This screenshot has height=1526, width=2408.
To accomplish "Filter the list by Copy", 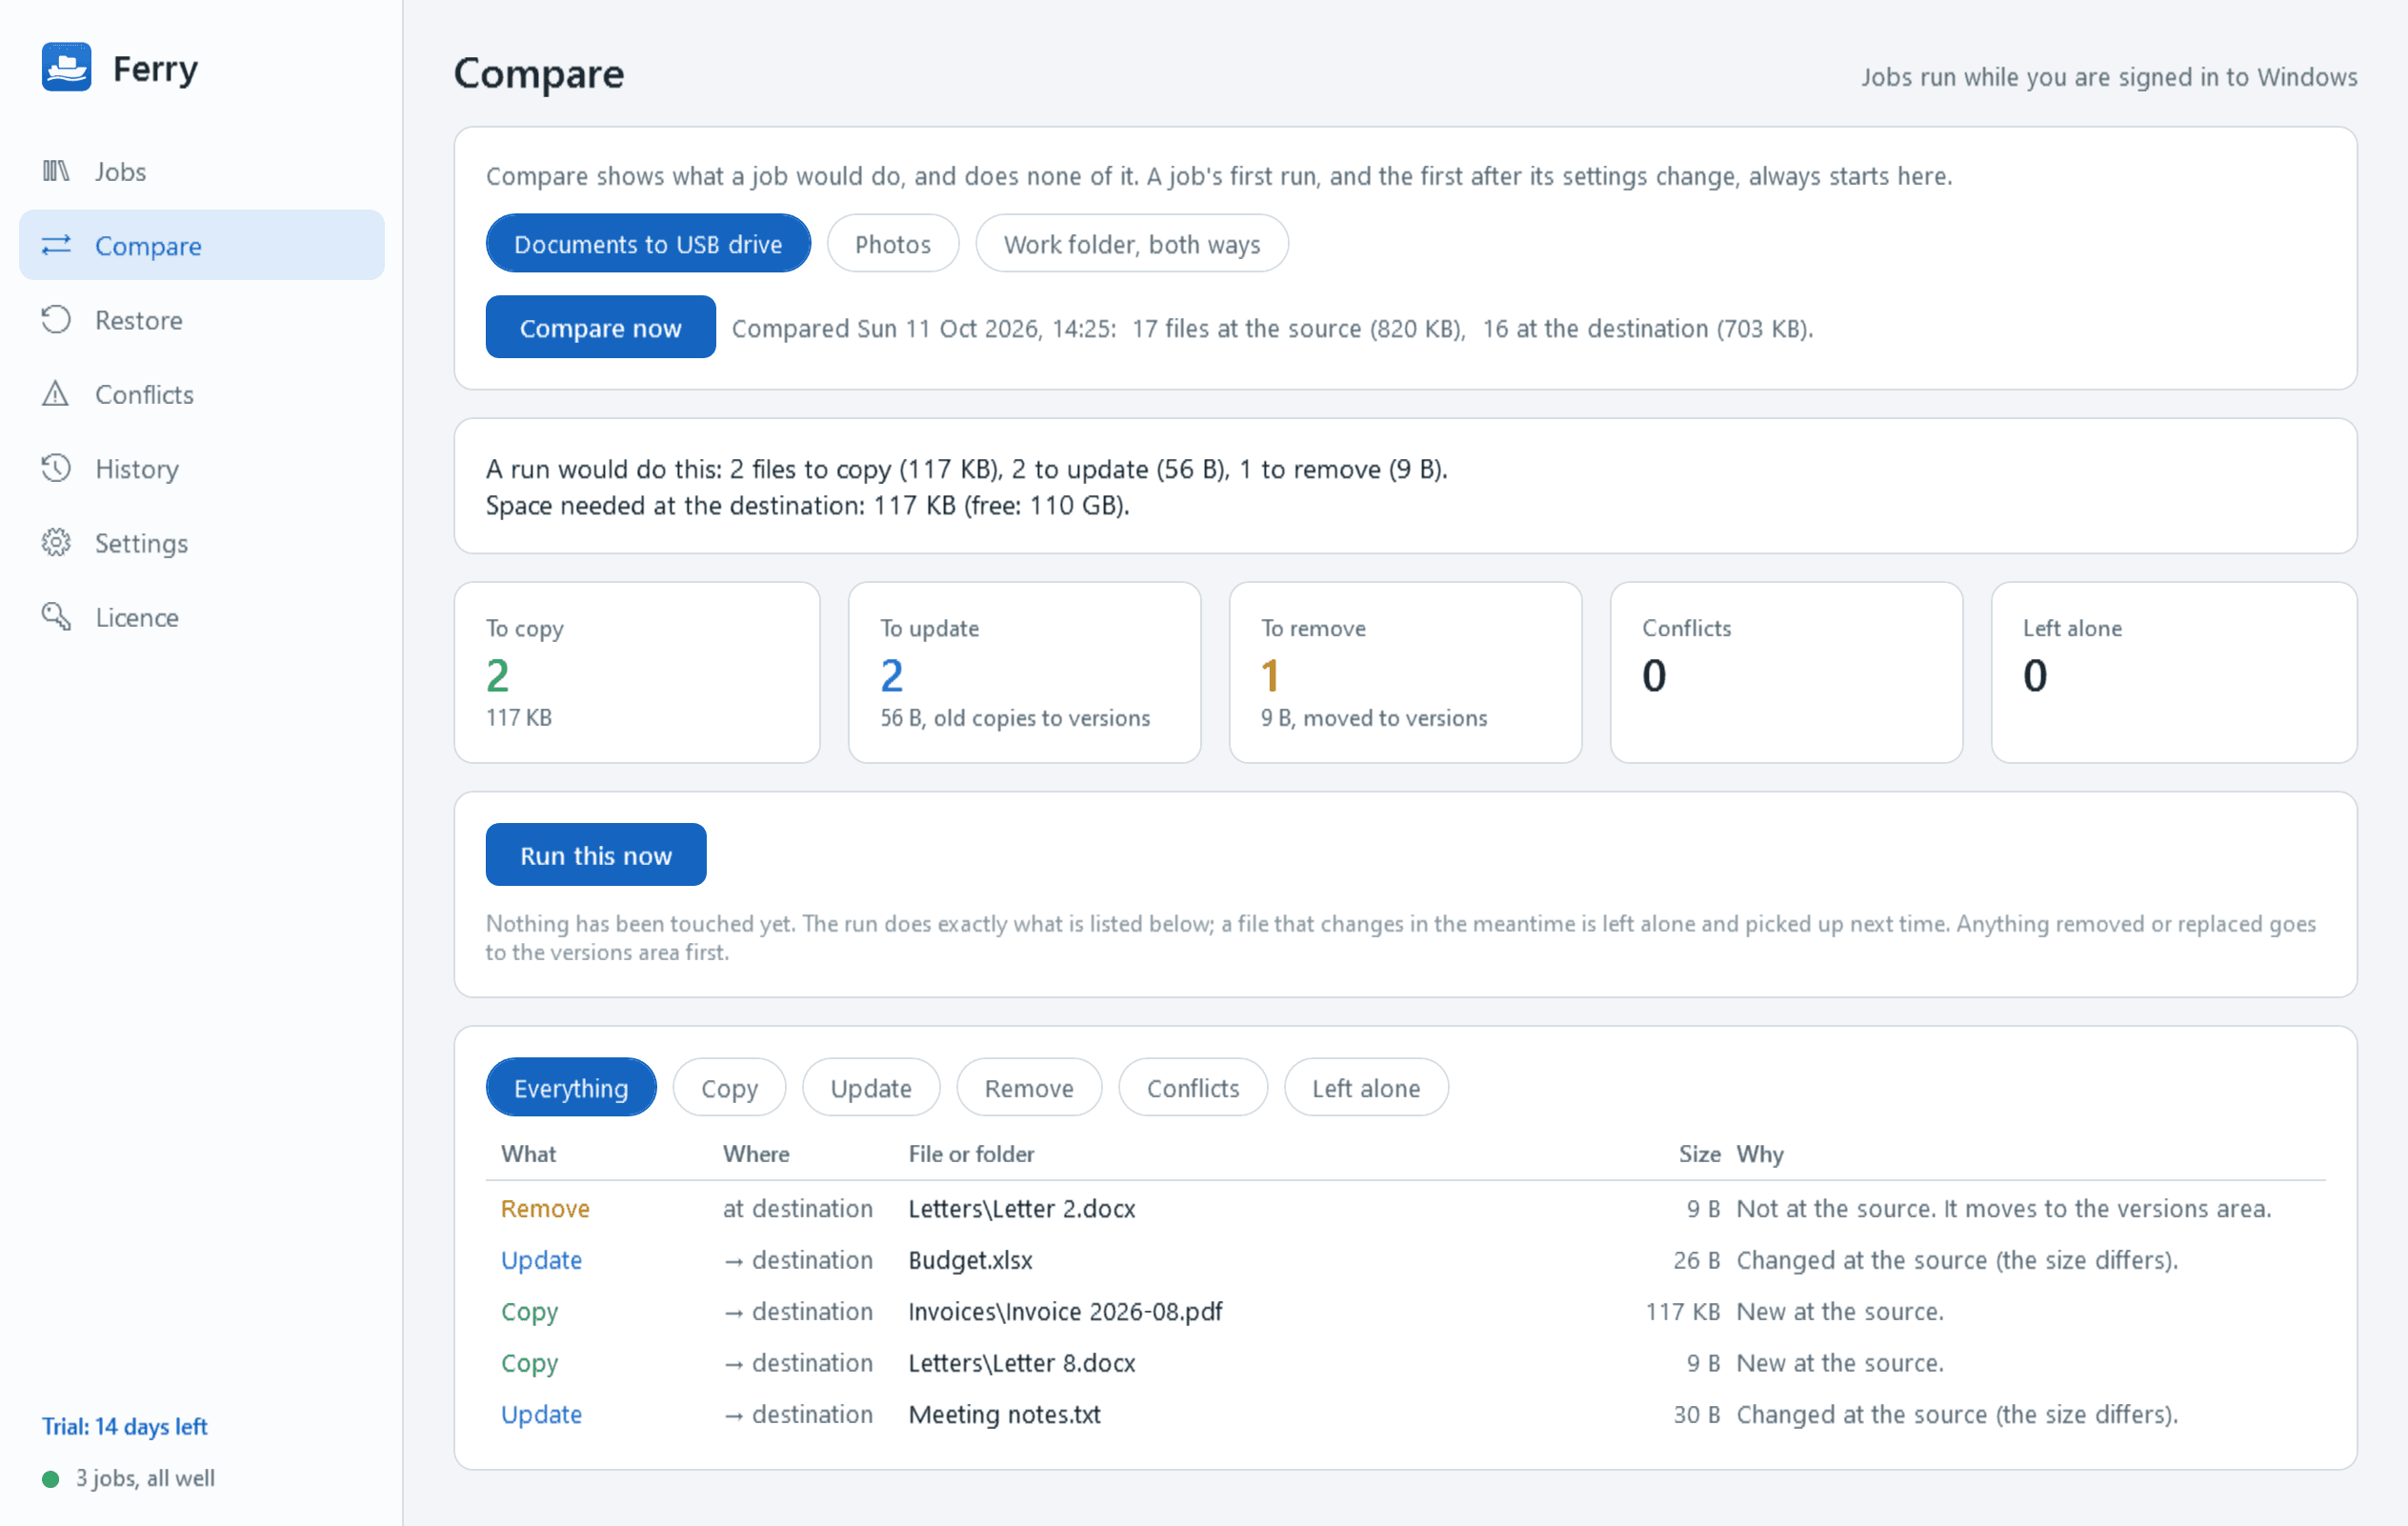I will [x=729, y=1087].
